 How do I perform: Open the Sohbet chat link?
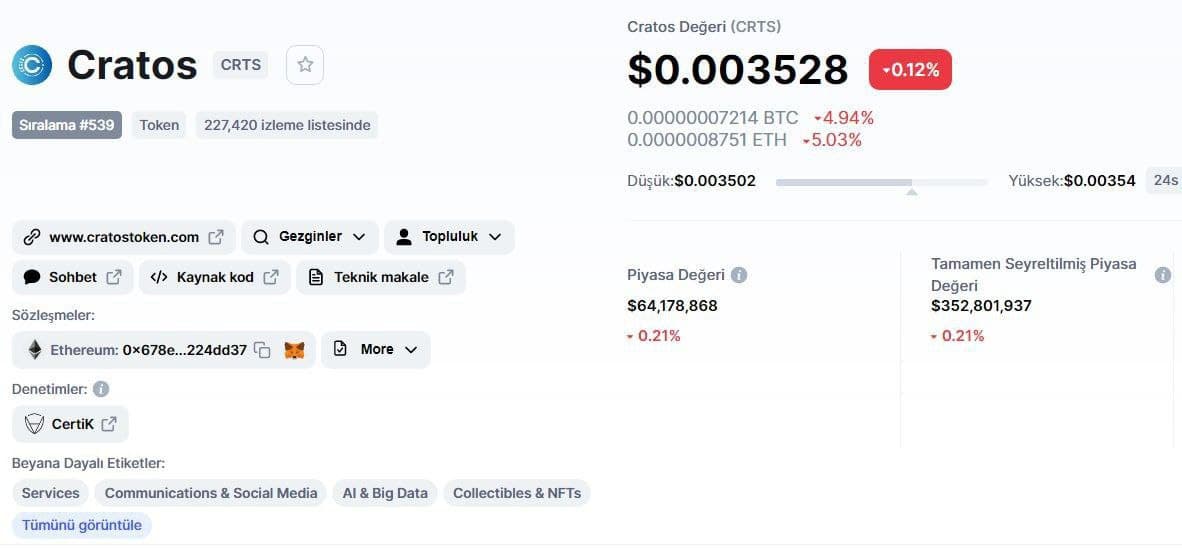[72, 277]
